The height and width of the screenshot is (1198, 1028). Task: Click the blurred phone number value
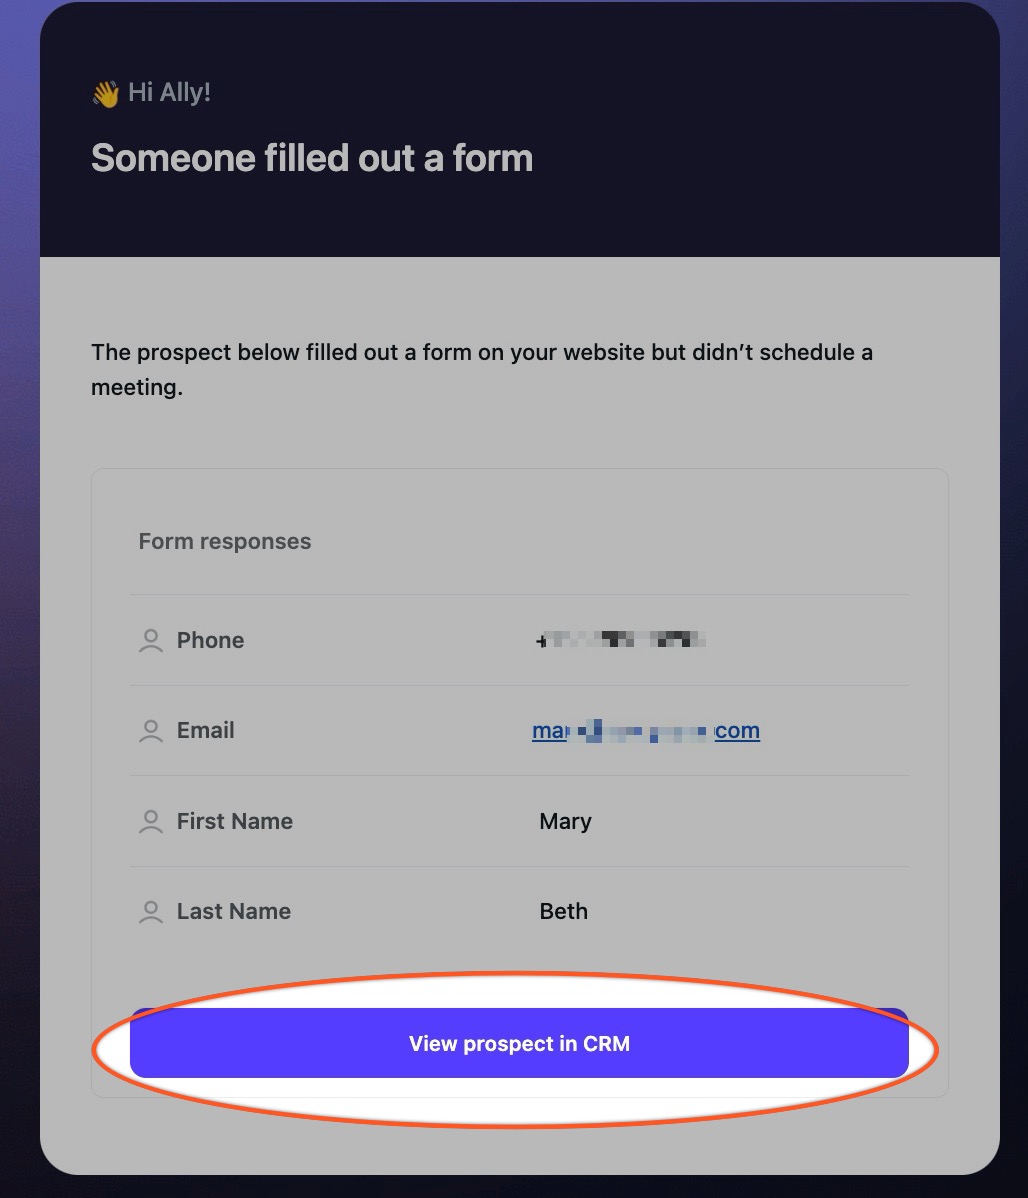tap(620, 640)
